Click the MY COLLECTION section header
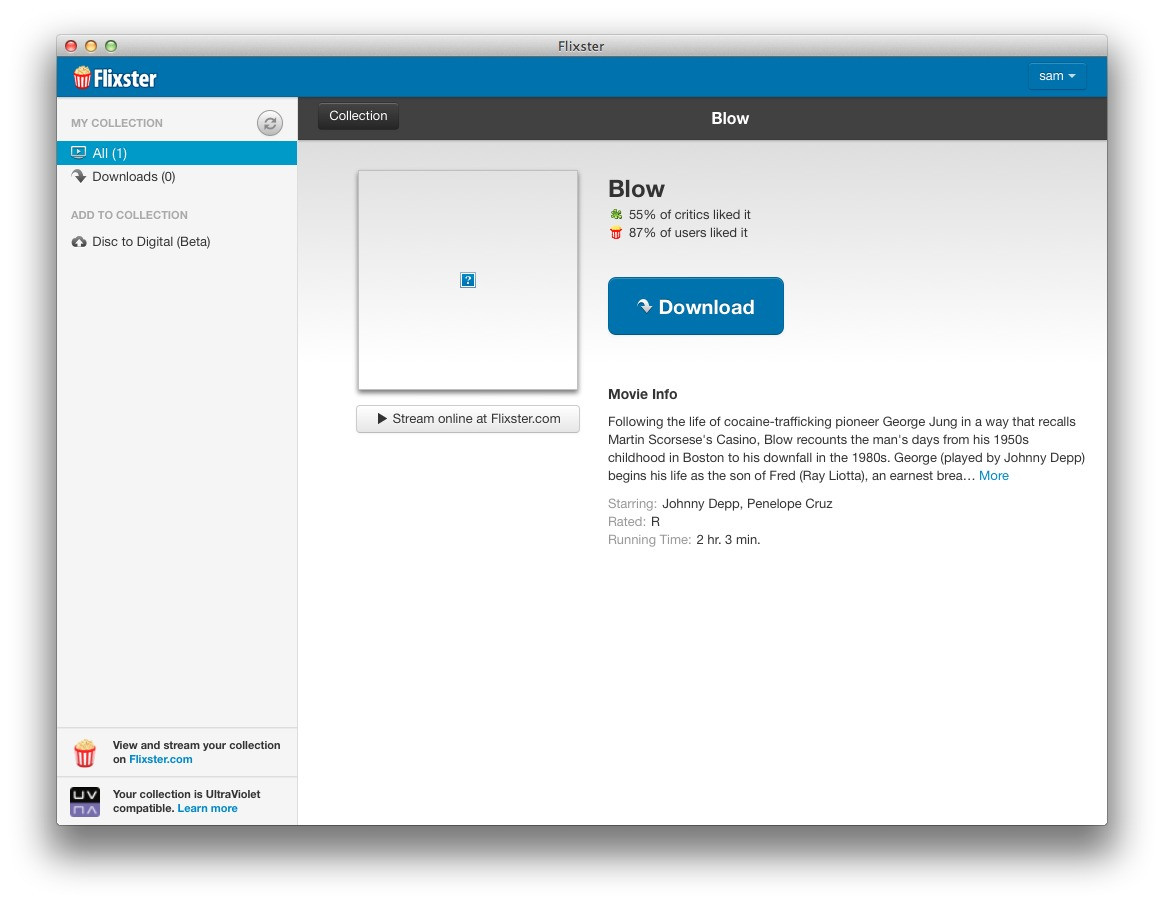 click(117, 123)
